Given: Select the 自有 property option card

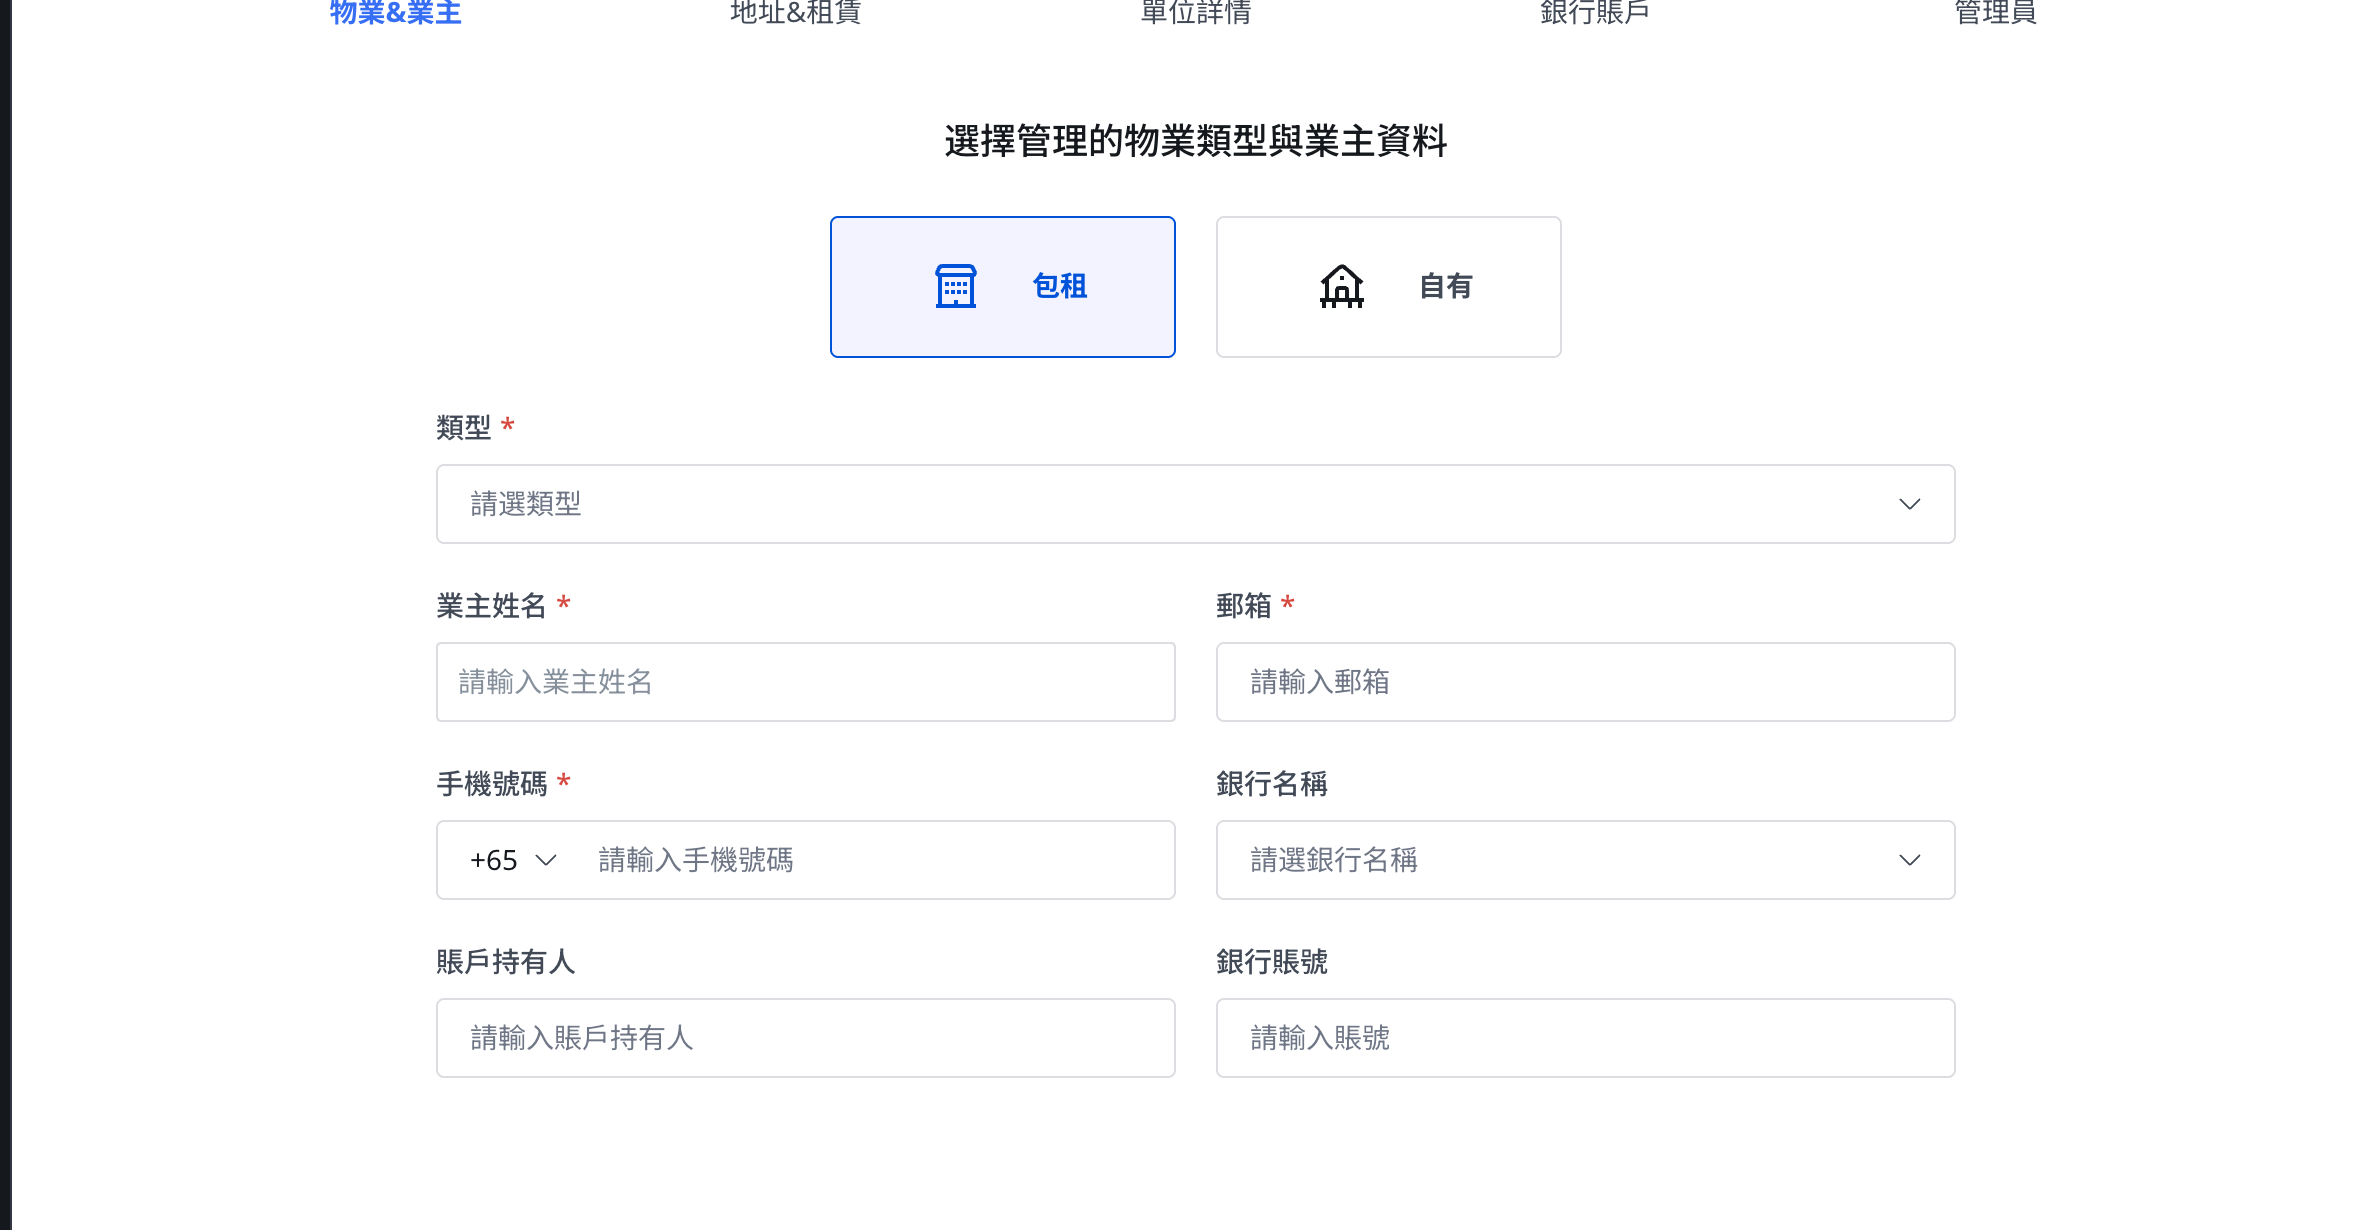Looking at the screenshot, I should (1388, 287).
